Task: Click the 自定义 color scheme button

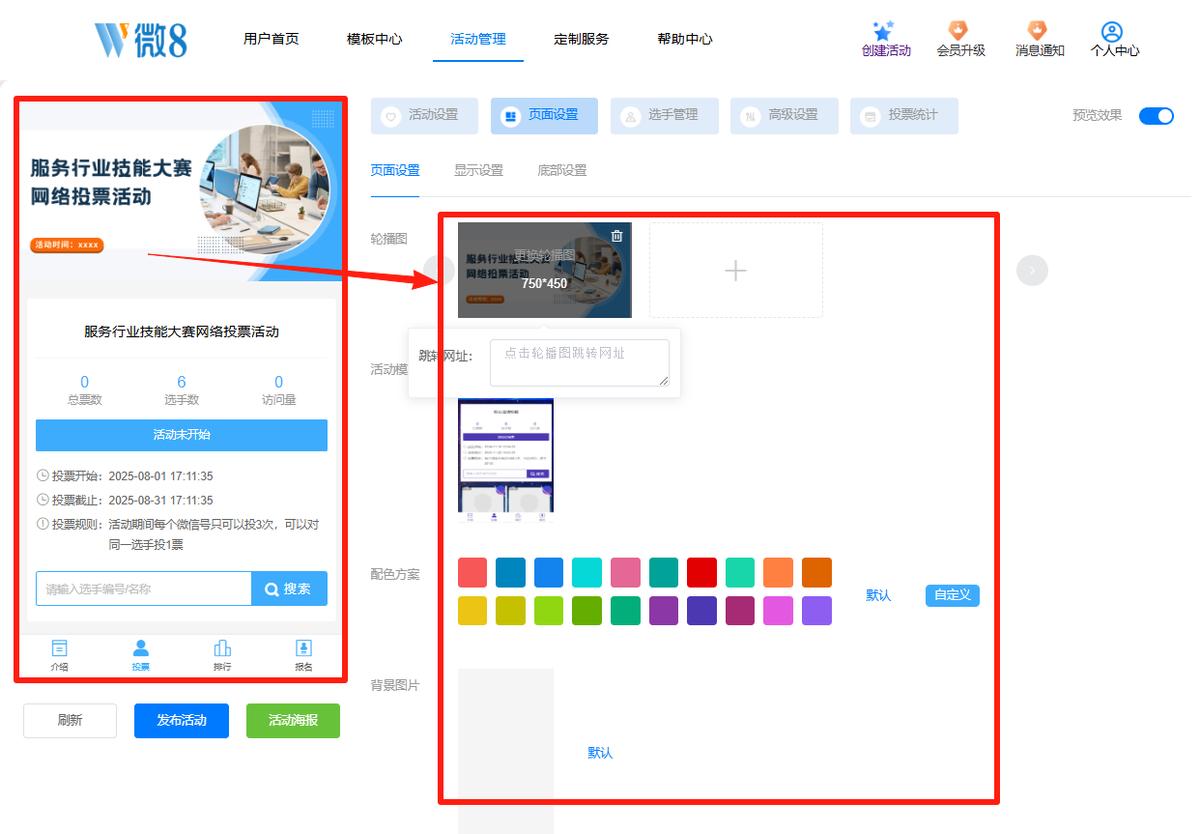Action: (x=952, y=595)
